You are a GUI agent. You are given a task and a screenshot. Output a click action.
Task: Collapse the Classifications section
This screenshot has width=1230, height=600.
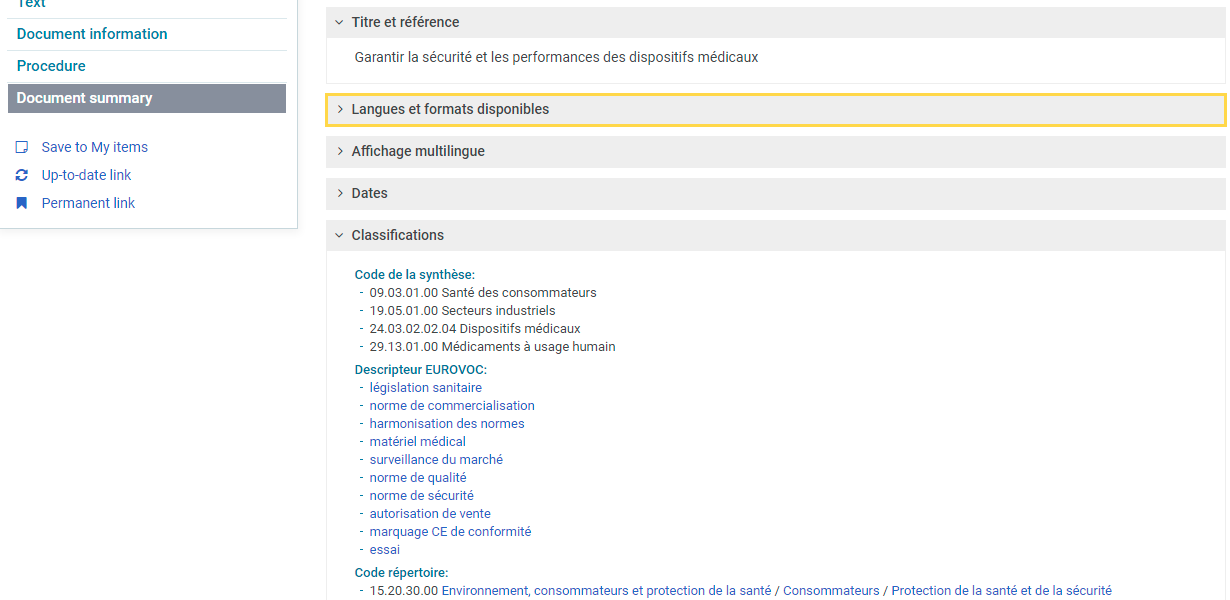[x=397, y=235]
